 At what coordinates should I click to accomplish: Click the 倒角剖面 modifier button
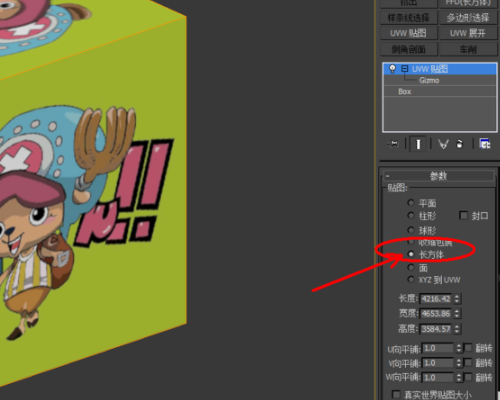tap(409, 49)
